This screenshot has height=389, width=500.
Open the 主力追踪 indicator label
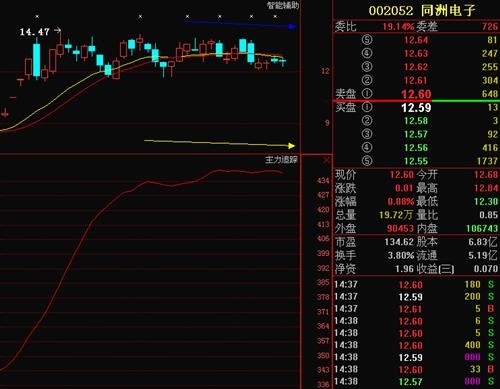click(281, 160)
